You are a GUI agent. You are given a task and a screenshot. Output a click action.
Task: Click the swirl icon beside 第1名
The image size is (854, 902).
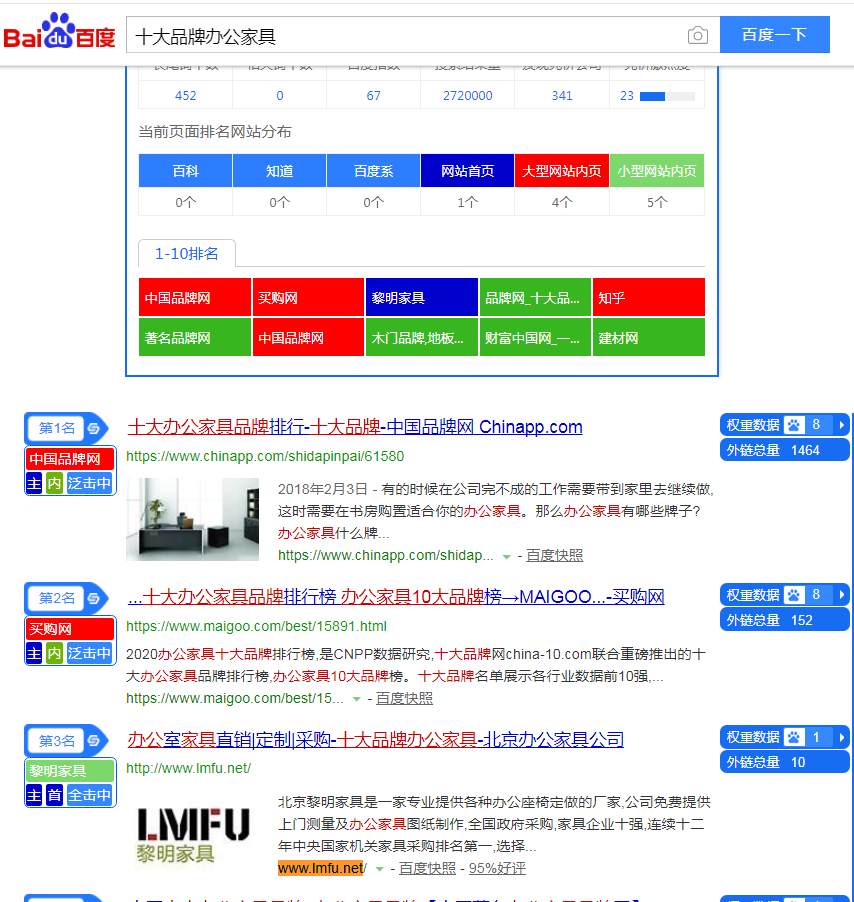[x=94, y=429]
